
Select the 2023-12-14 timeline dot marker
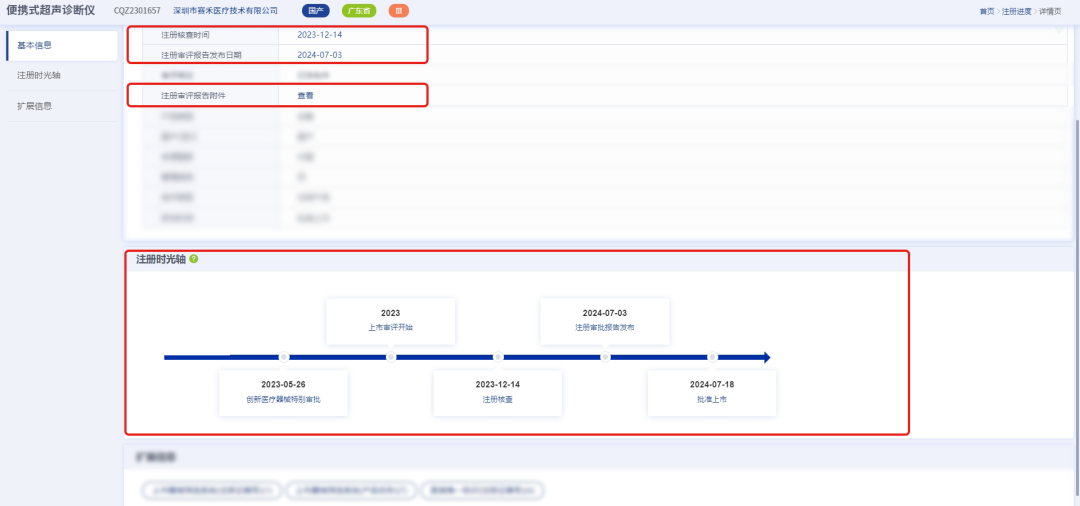(498, 357)
